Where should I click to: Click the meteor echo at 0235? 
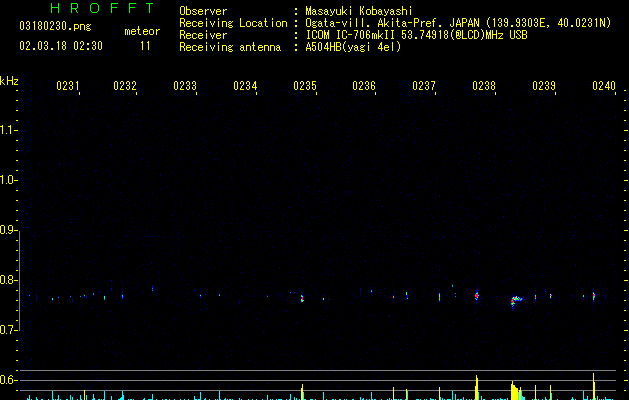[302, 298]
